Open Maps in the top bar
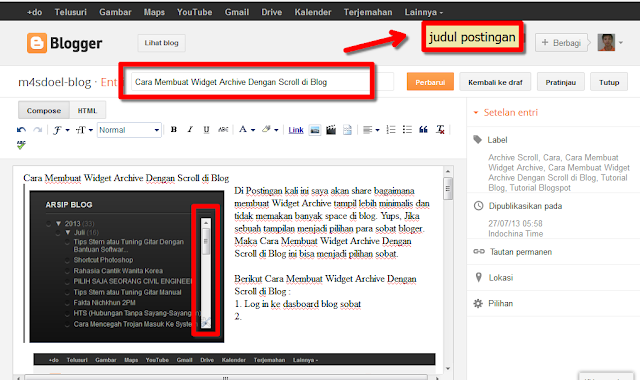Viewport: 640px width, 380px height. coord(154,12)
